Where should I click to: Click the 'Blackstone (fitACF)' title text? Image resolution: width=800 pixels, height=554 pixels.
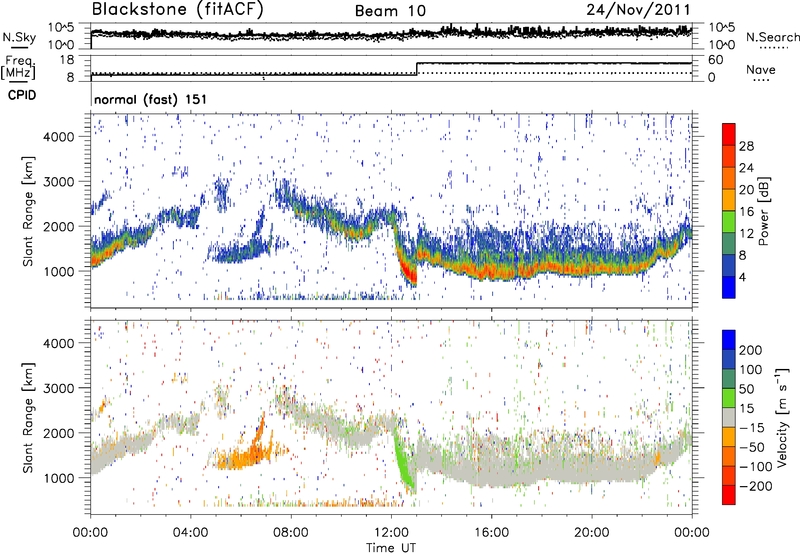pos(177,9)
